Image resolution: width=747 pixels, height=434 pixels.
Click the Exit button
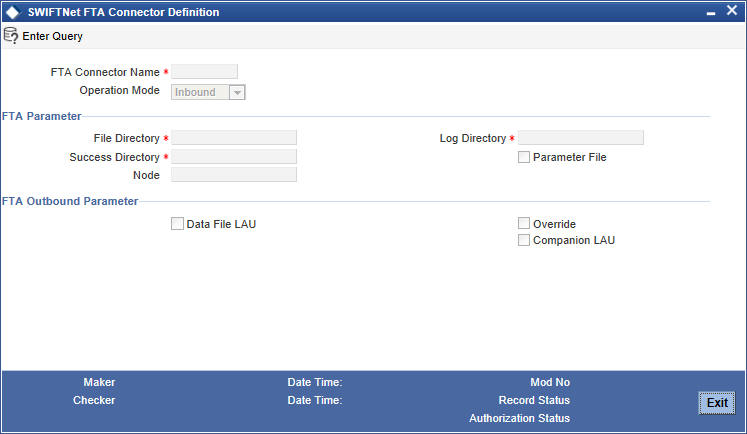[x=717, y=403]
